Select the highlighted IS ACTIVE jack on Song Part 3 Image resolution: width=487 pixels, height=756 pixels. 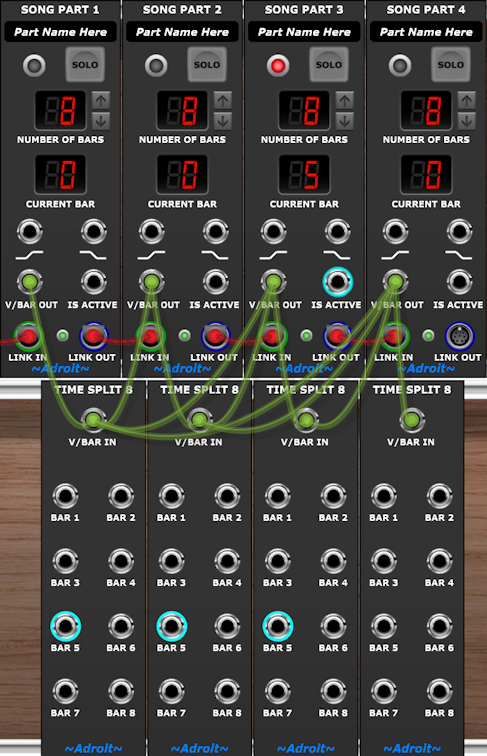point(337,282)
